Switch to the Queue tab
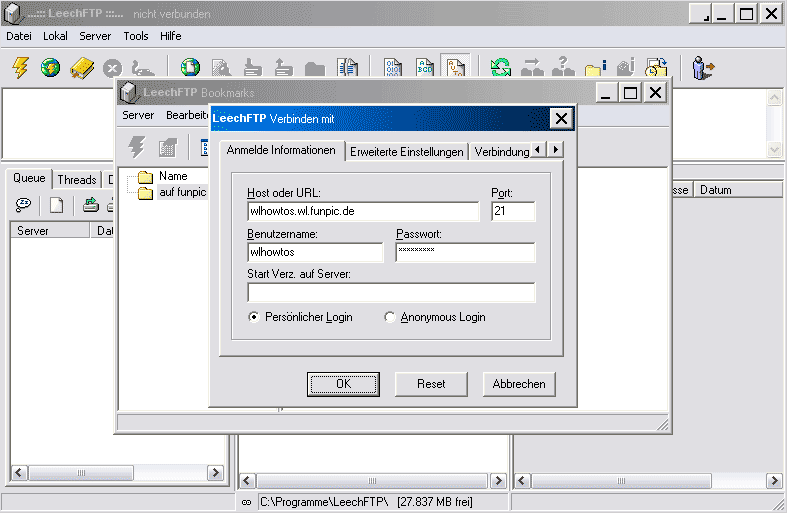 (29, 178)
